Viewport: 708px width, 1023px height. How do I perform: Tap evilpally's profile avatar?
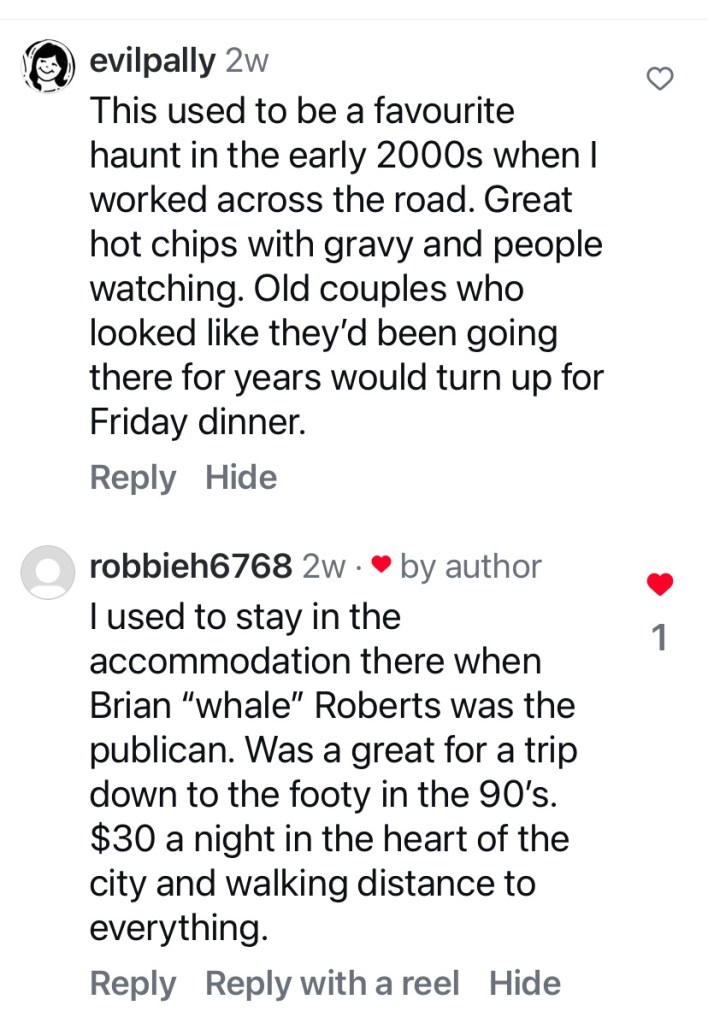click(47, 69)
